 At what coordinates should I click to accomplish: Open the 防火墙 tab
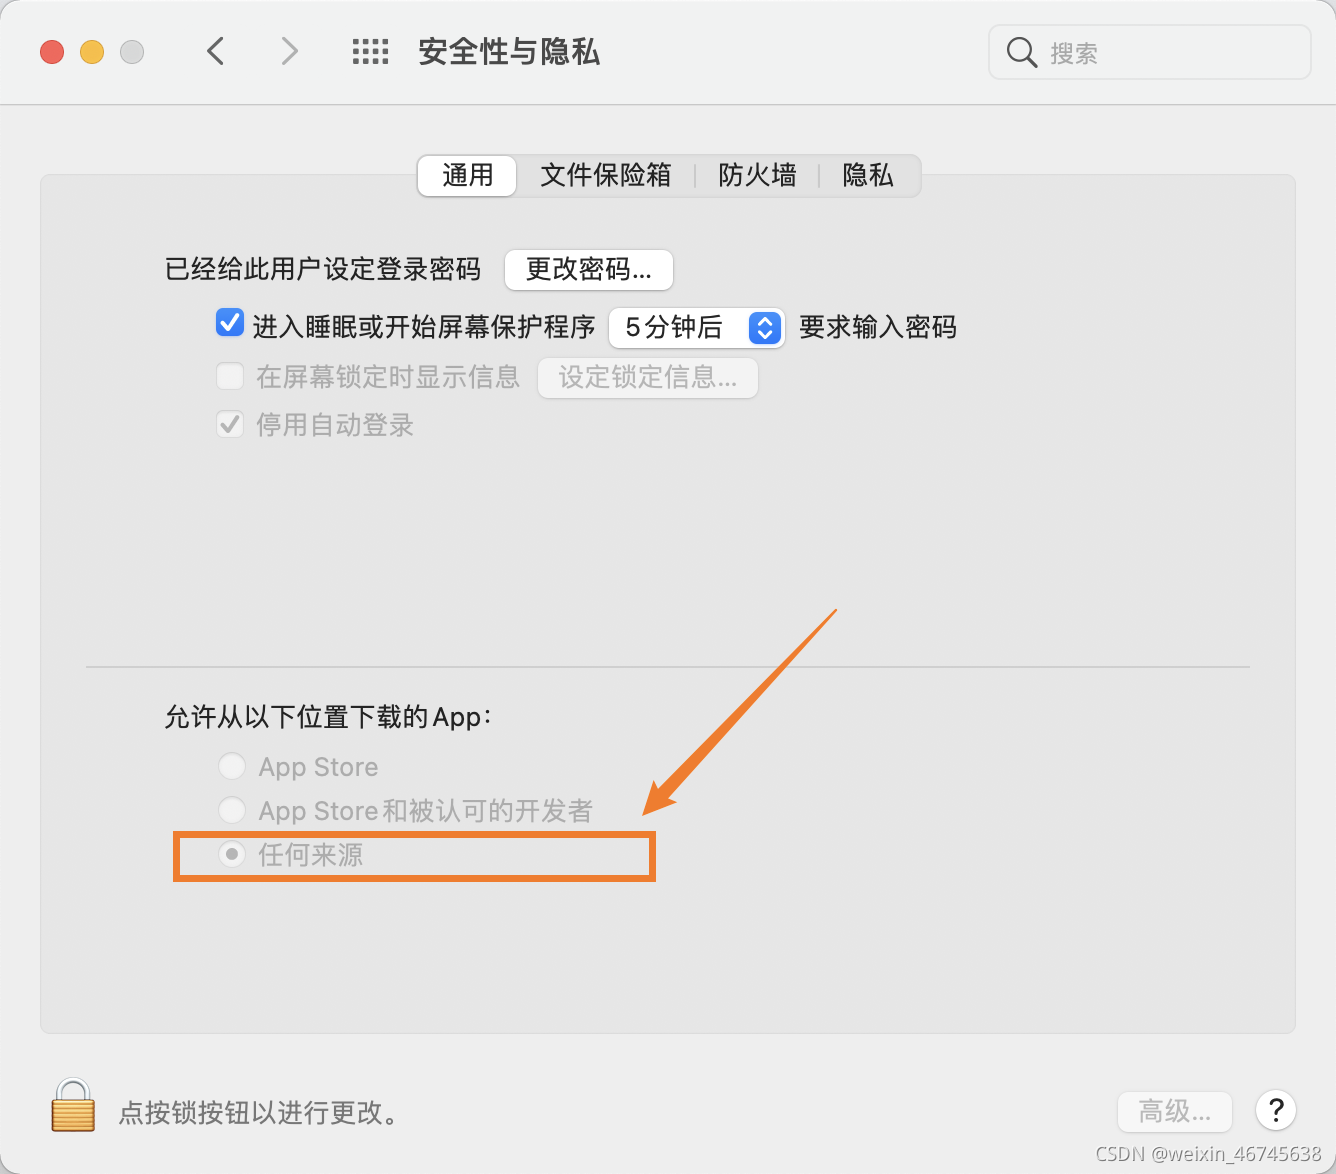[757, 176]
